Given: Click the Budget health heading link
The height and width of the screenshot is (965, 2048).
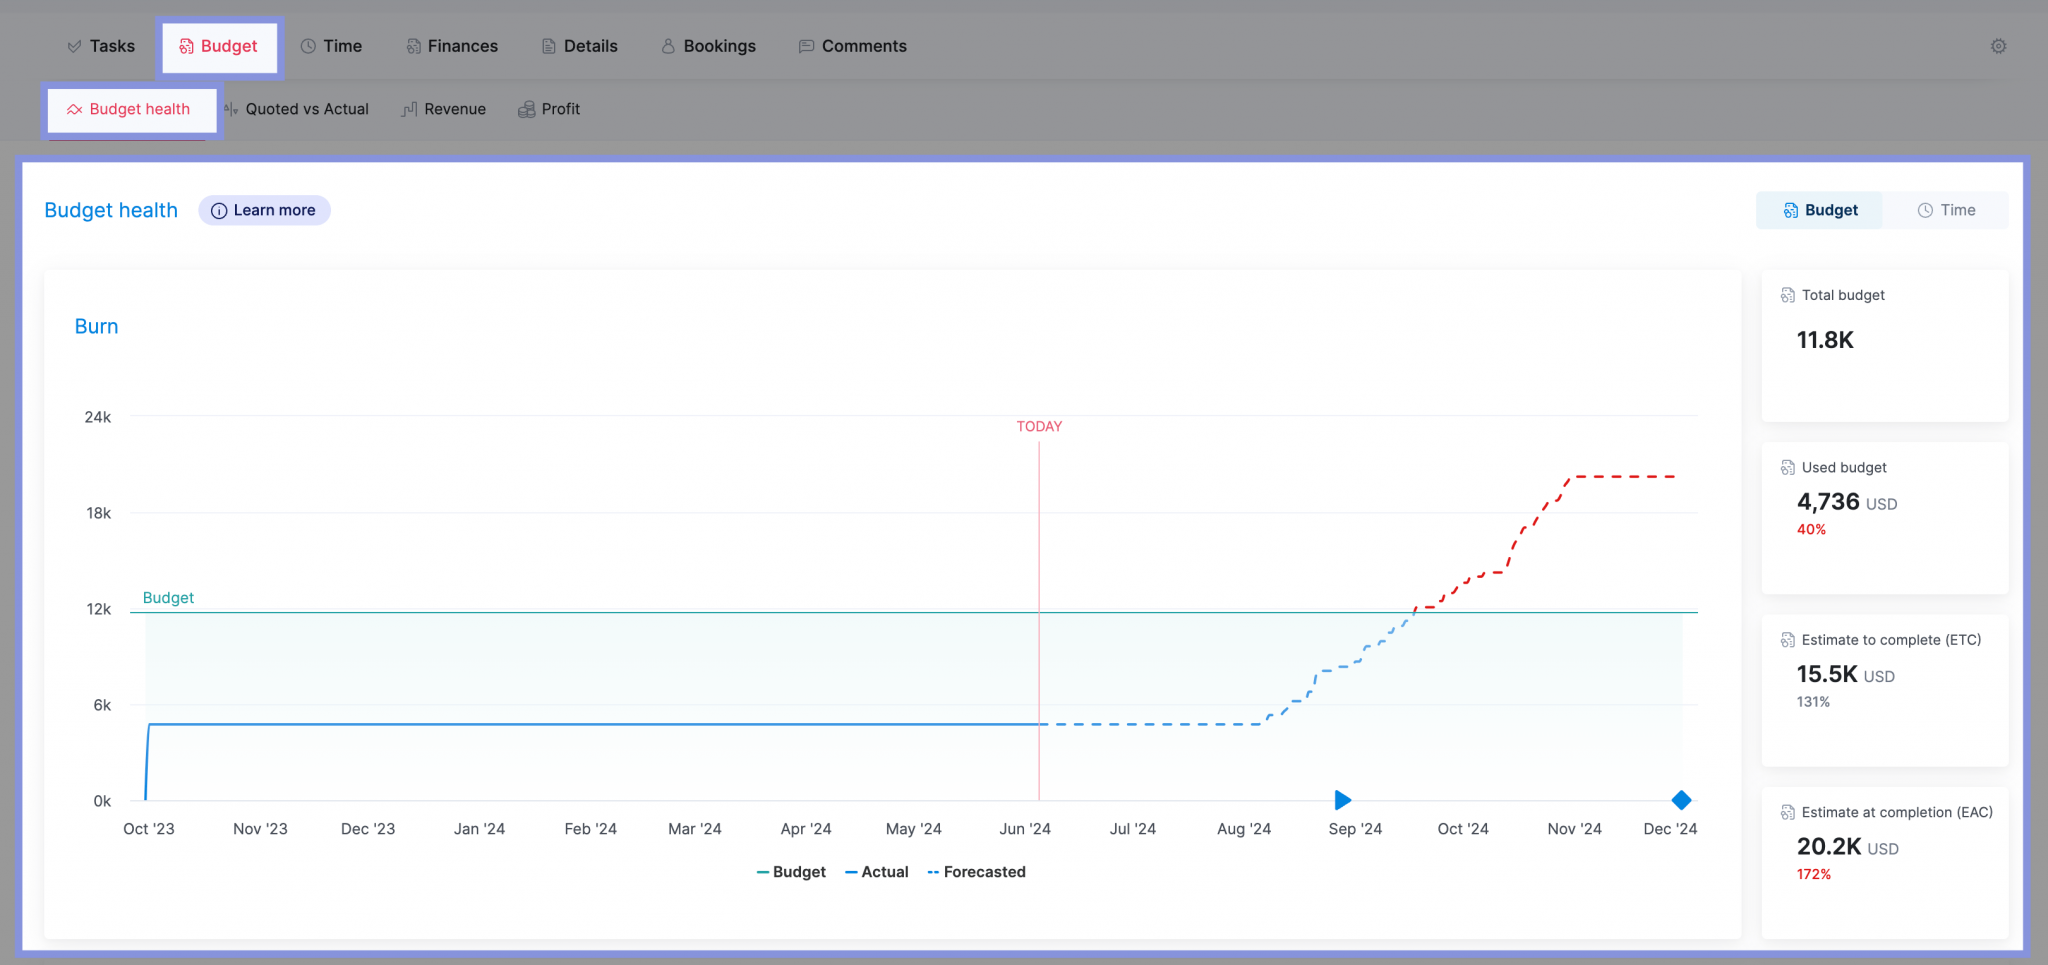Looking at the screenshot, I should tap(110, 210).
